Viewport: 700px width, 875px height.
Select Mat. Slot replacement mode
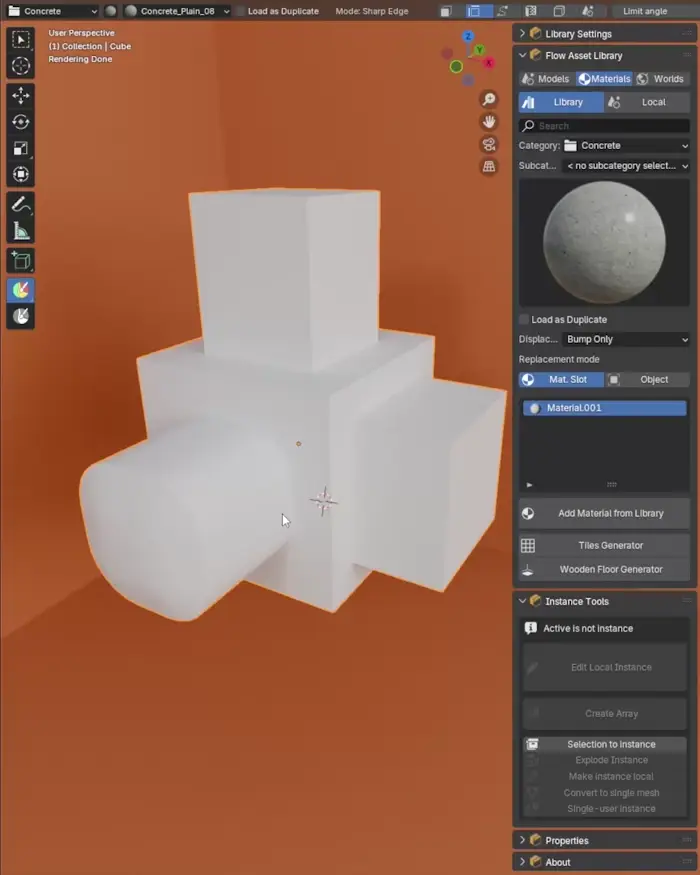pyautogui.click(x=561, y=379)
